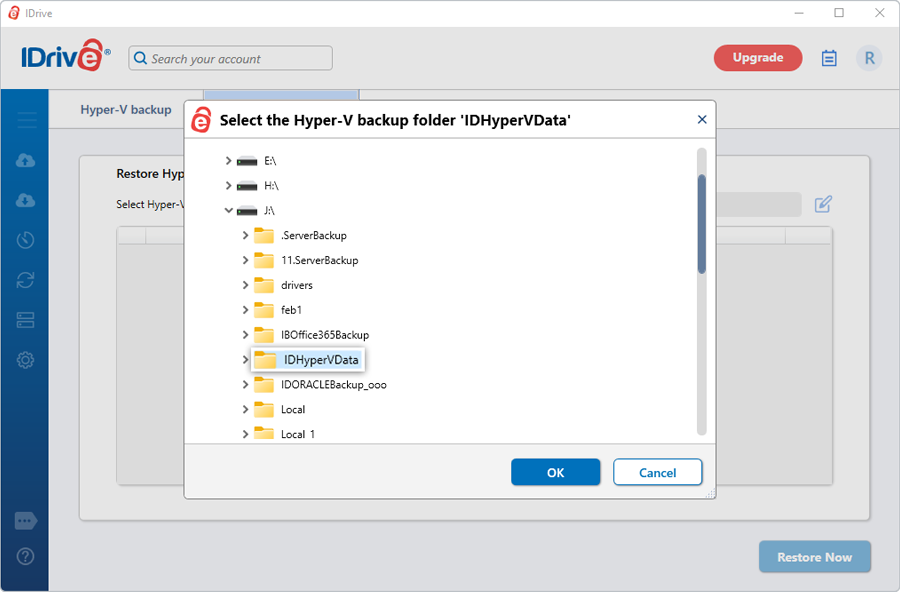The width and height of the screenshot is (900, 592).
Task: Open the hamburger menu in the sidebar
Action: click(26, 120)
